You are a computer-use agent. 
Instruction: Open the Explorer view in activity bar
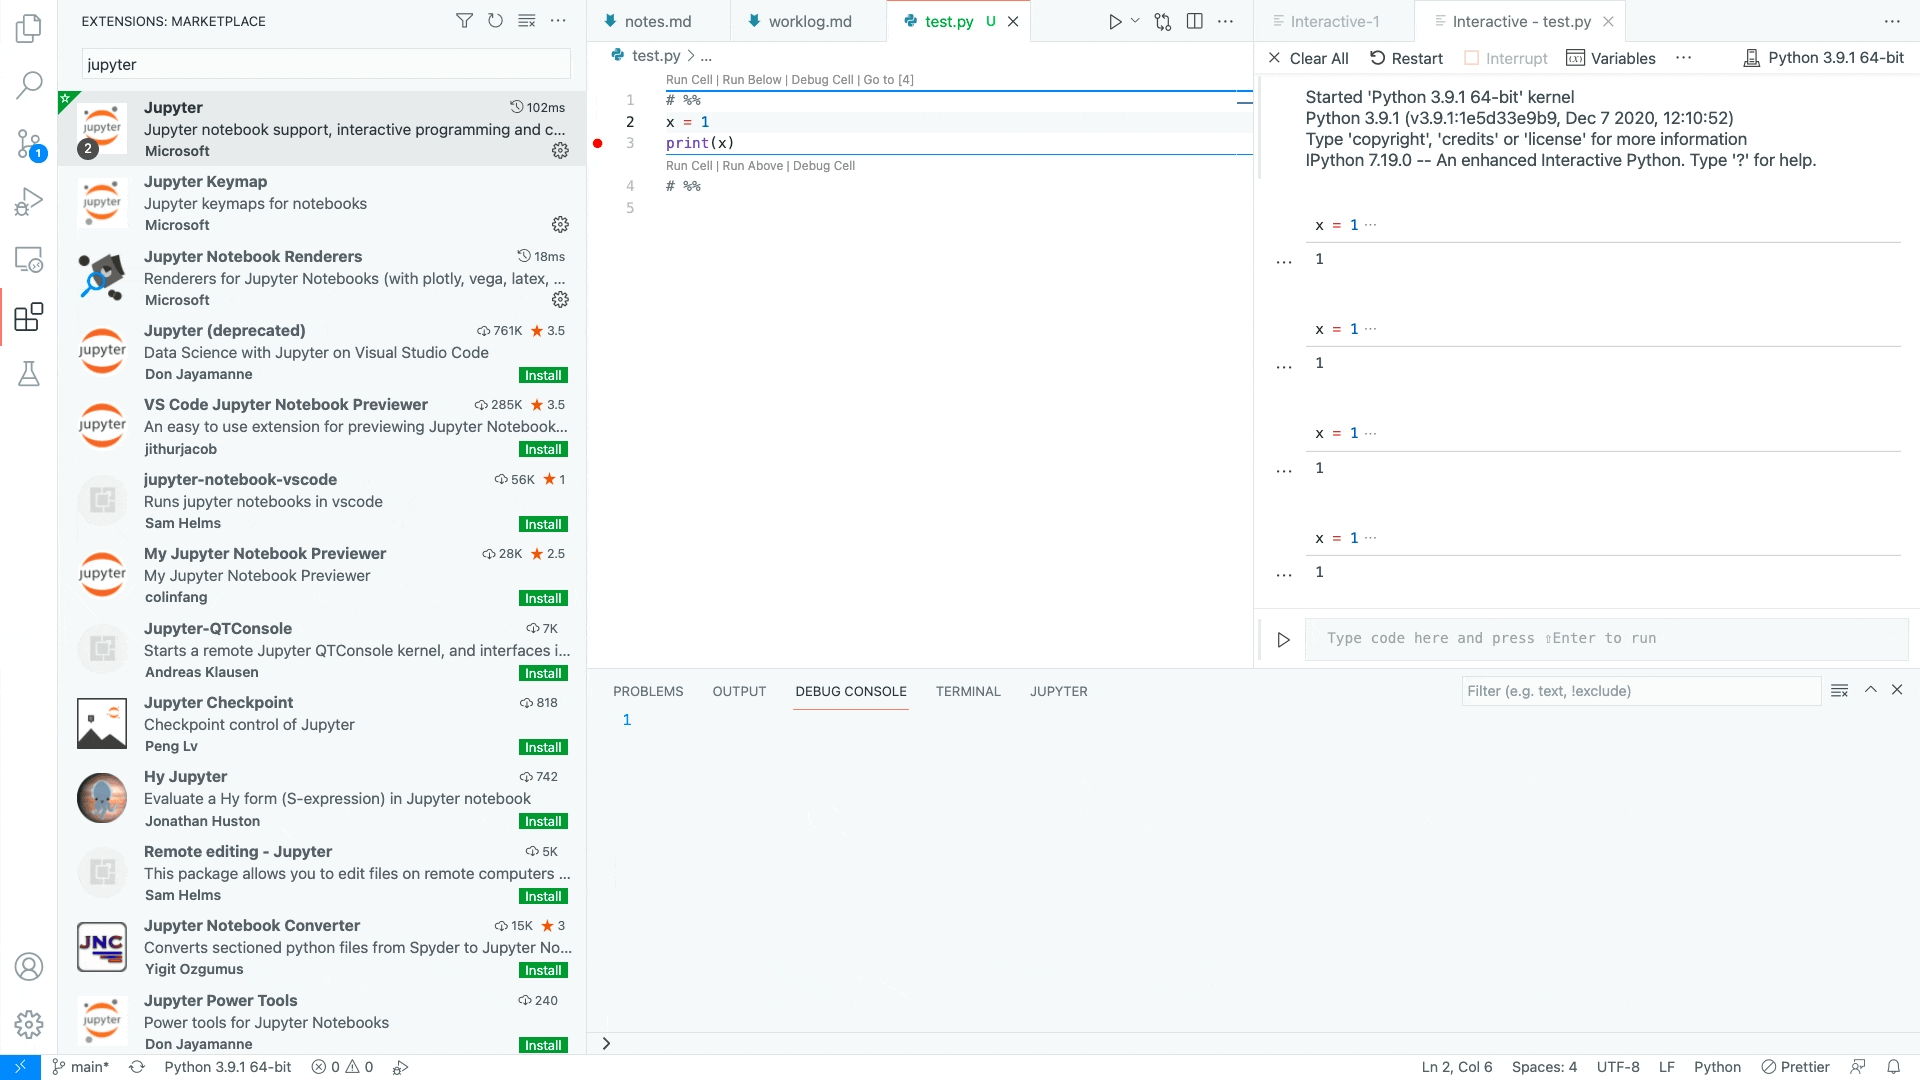(29, 28)
